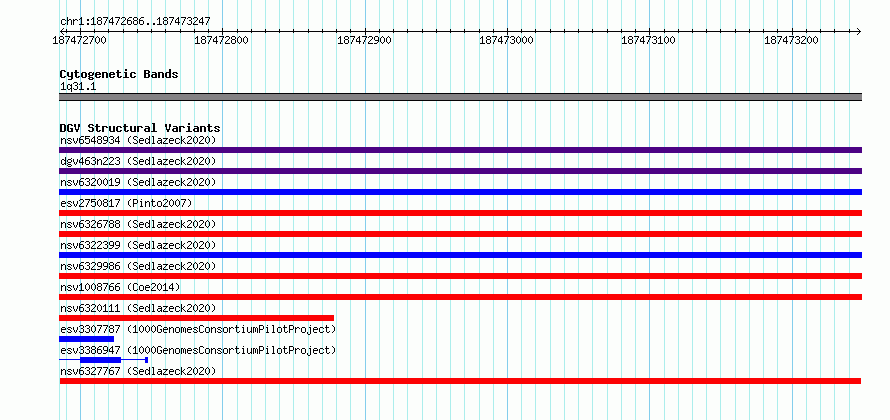Click the thick blue segment under esv3386947
890x420 pixels.
pos(100,360)
